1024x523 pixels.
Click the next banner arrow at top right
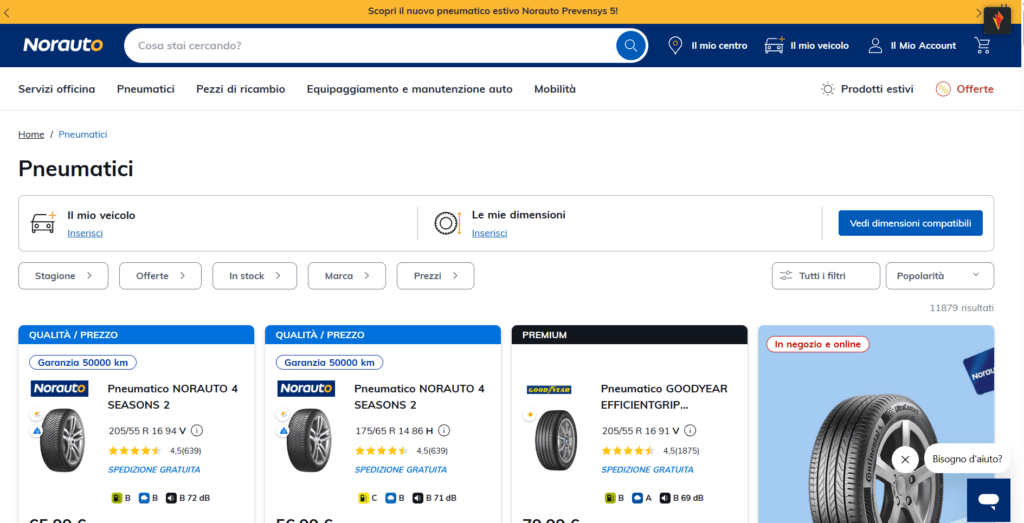[978, 12]
